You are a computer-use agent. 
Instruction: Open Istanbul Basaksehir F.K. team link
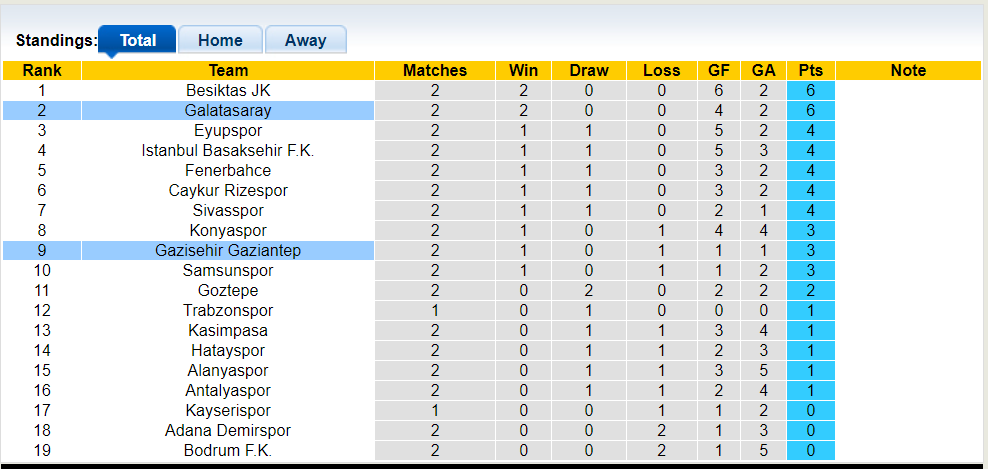228,150
